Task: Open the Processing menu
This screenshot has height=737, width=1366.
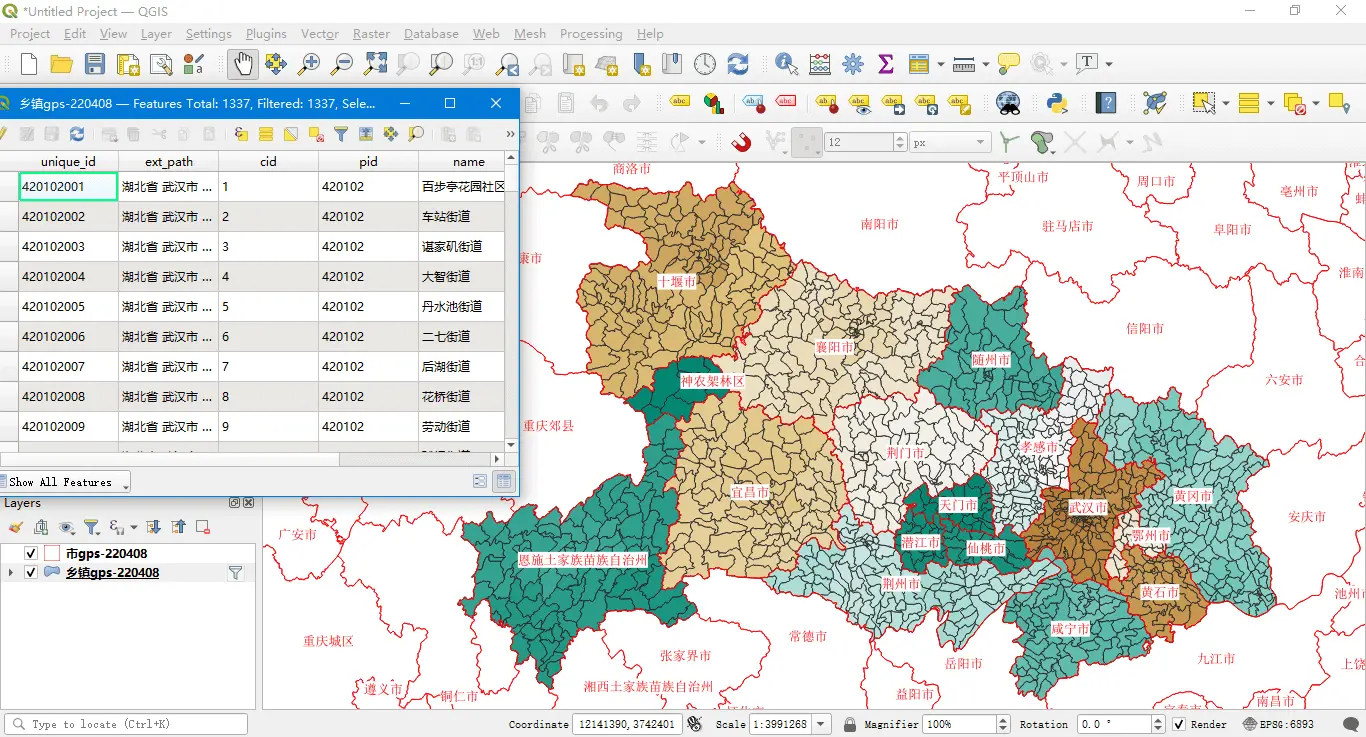Action: (x=590, y=34)
